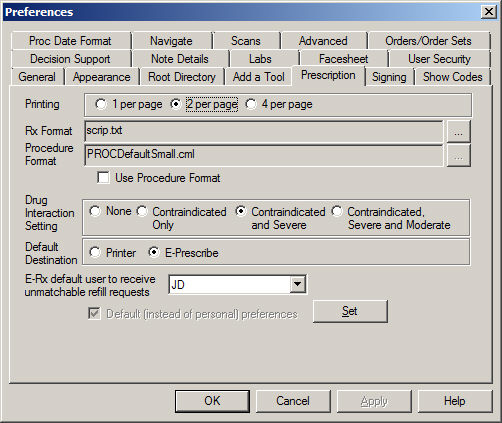Confirm preferences with OK button
The width and height of the screenshot is (502, 423).
[x=212, y=401]
